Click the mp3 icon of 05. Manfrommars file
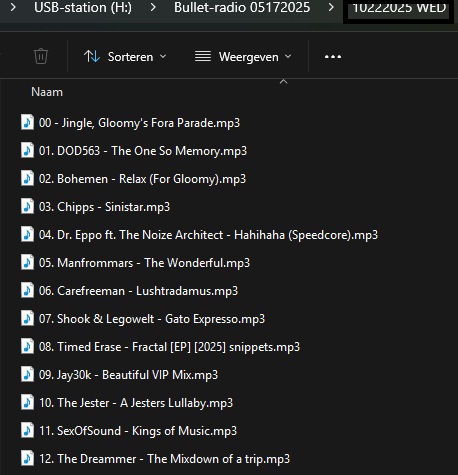 [x=27, y=262]
